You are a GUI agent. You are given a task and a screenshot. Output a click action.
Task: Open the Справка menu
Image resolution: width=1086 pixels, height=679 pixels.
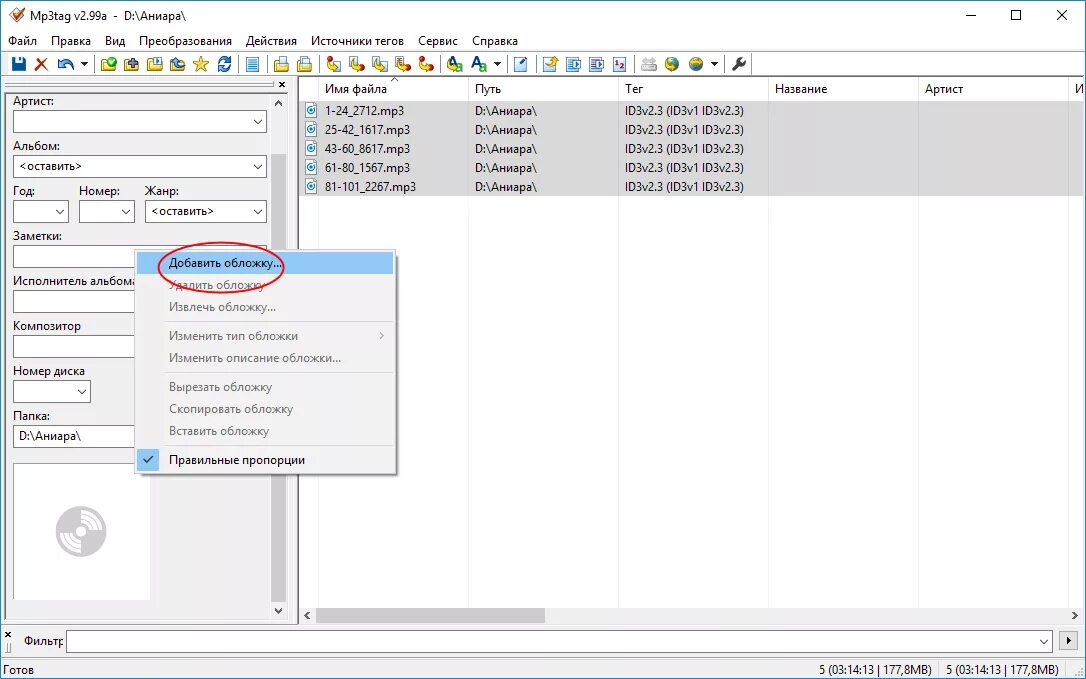tap(495, 41)
